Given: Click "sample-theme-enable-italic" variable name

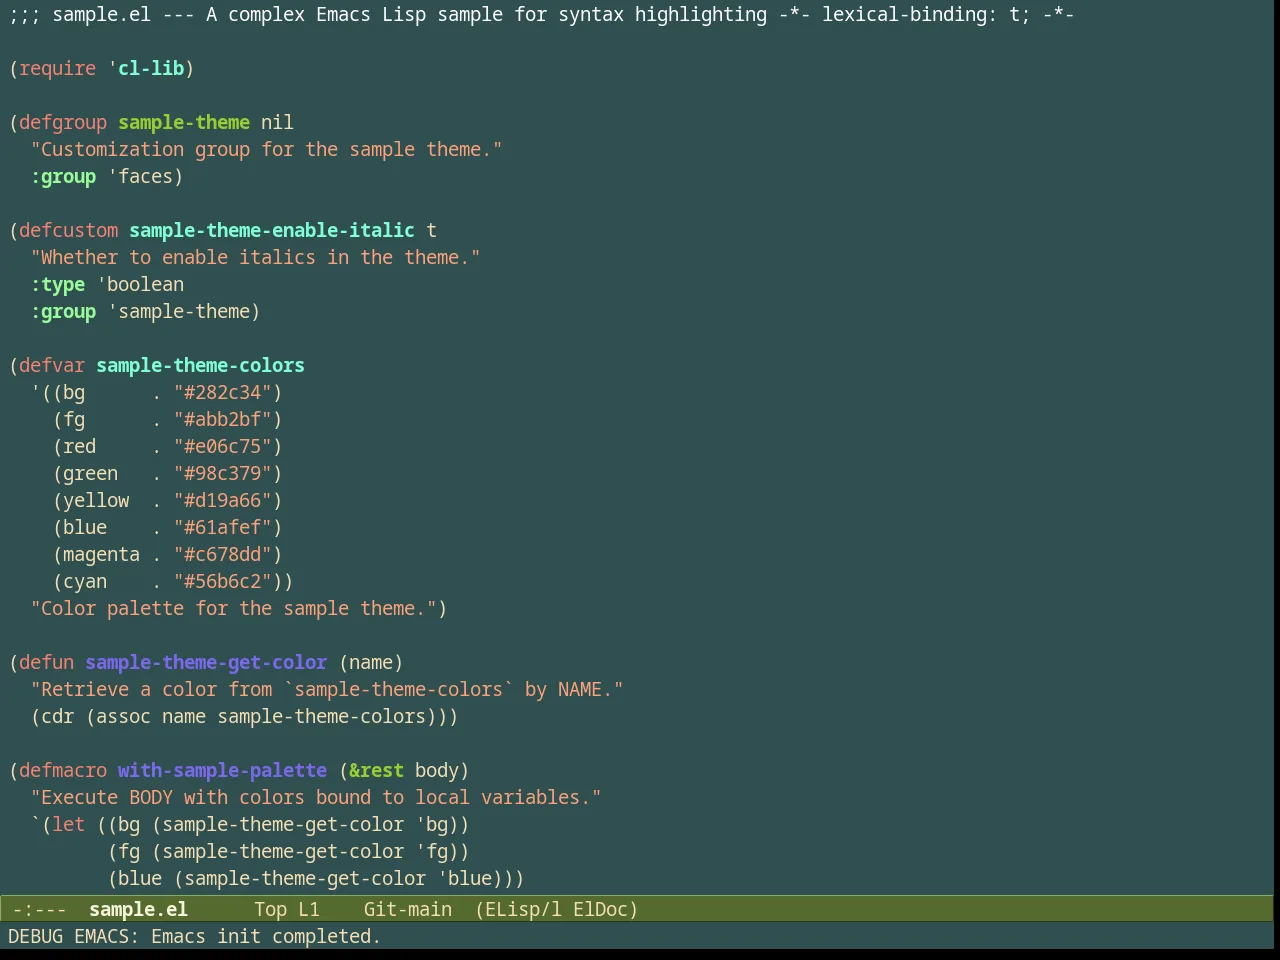Looking at the screenshot, I should tap(272, 230).
